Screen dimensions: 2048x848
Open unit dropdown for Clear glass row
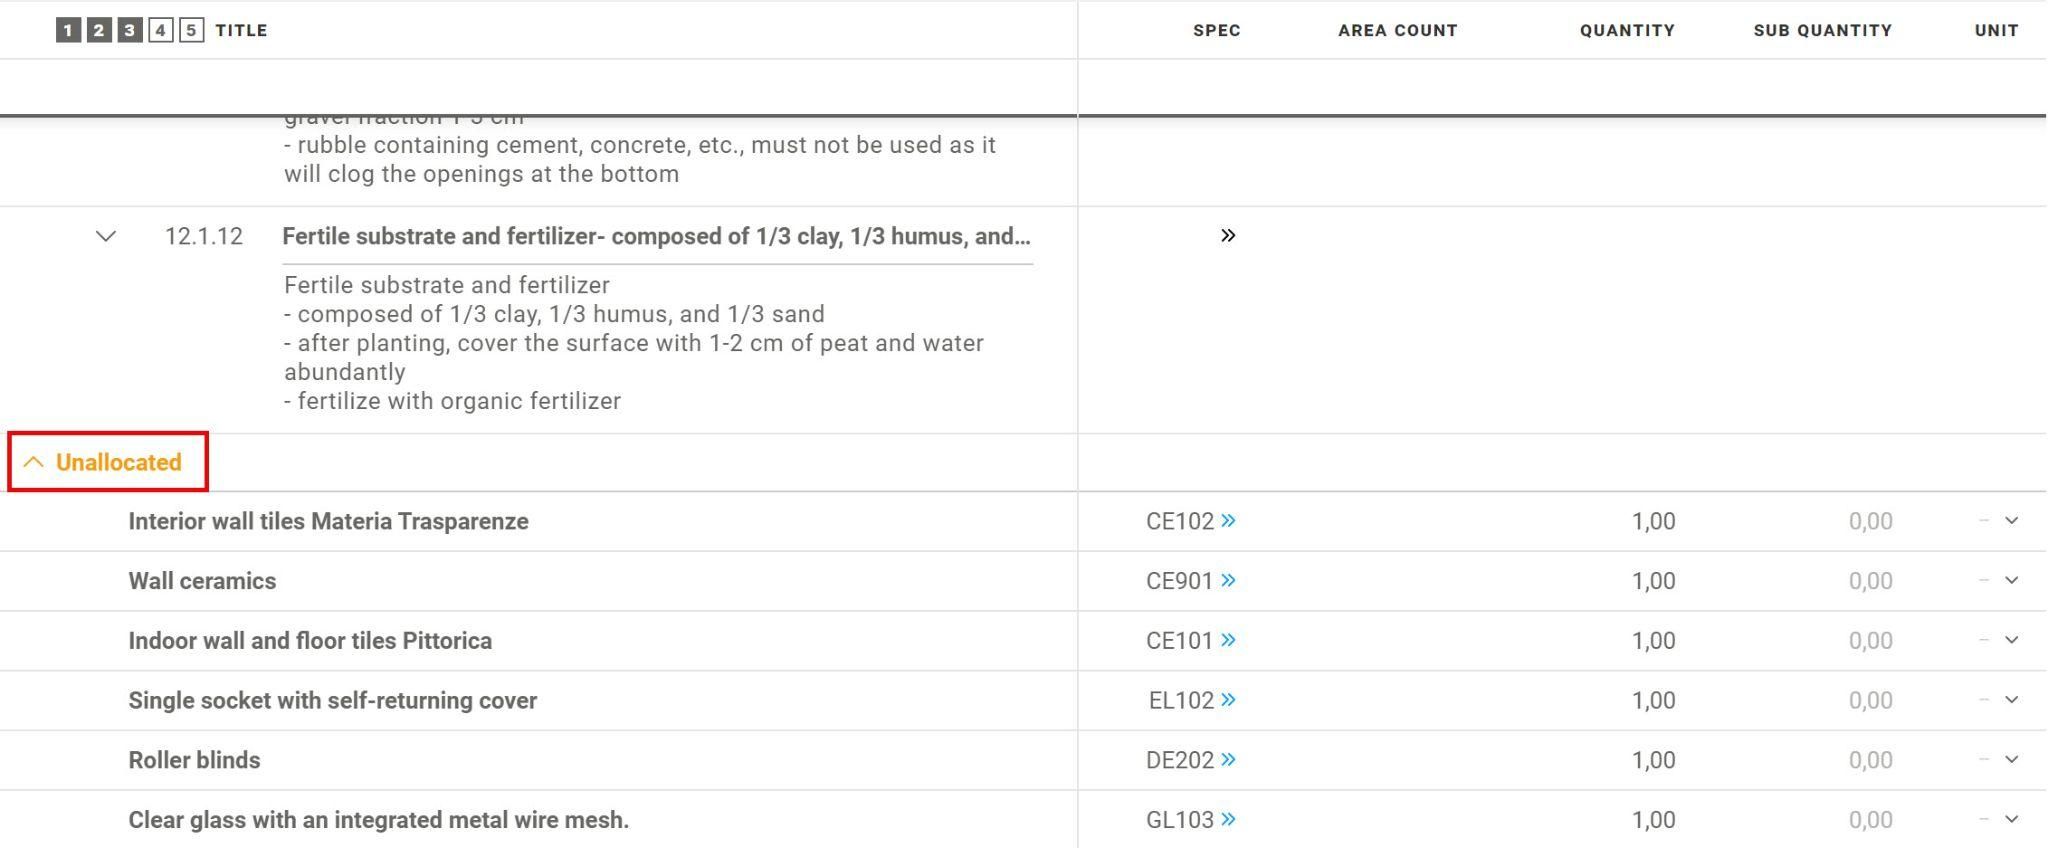2011,819
